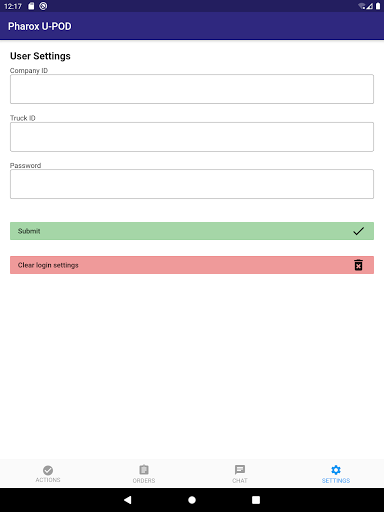Switch to the CHAT tab label
This screenshot has height=512, width=384.
tap(240, 481)
